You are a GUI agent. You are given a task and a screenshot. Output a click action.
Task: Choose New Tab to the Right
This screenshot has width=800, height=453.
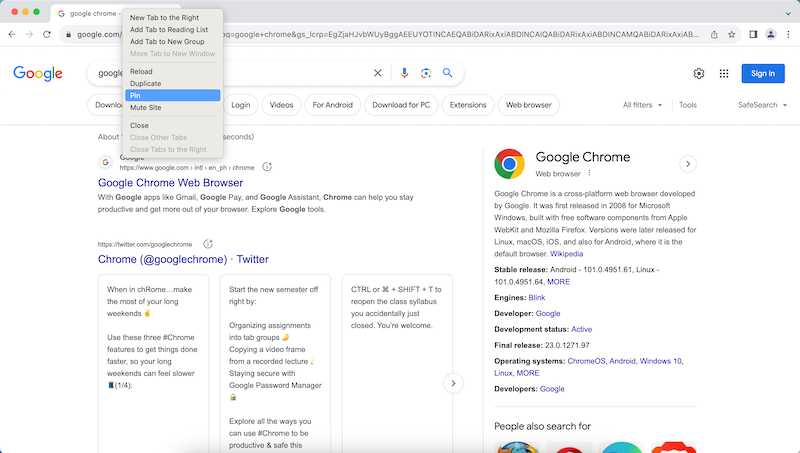[172, 17]
